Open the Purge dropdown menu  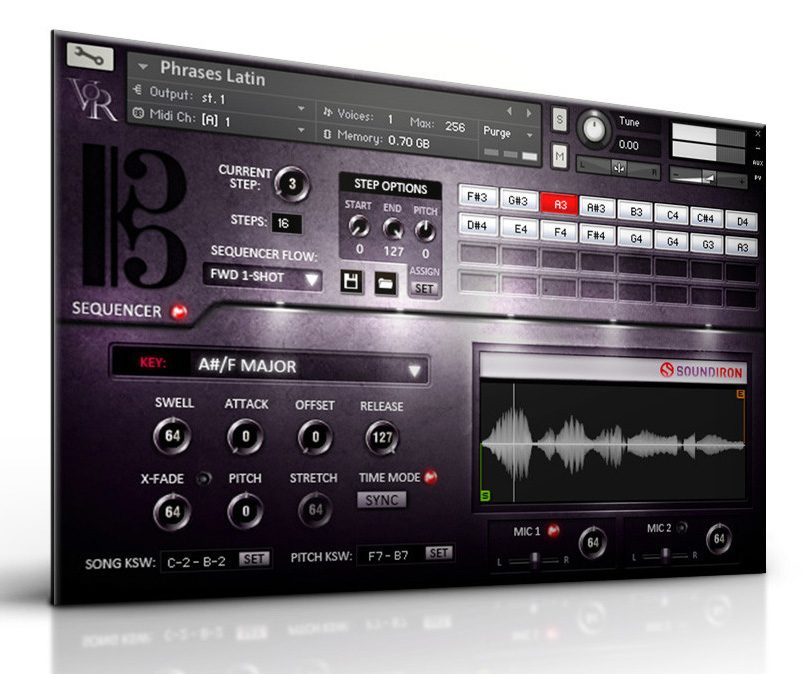(530, 135)
